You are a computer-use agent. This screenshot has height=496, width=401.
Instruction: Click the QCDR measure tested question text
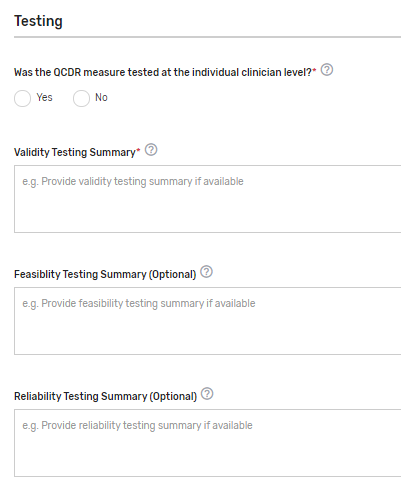point(163,72)
